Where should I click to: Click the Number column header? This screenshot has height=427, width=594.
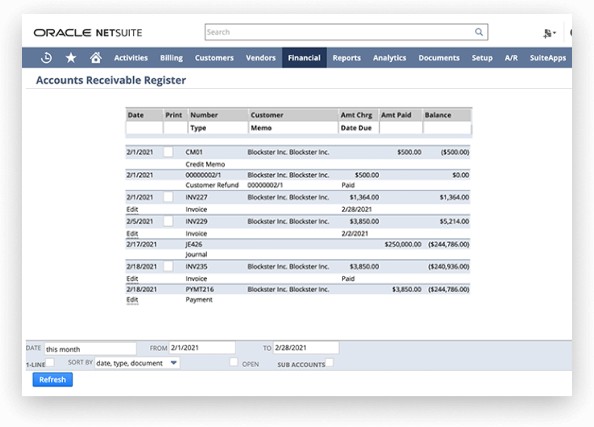pyautogui.click(x=204, y=115)
